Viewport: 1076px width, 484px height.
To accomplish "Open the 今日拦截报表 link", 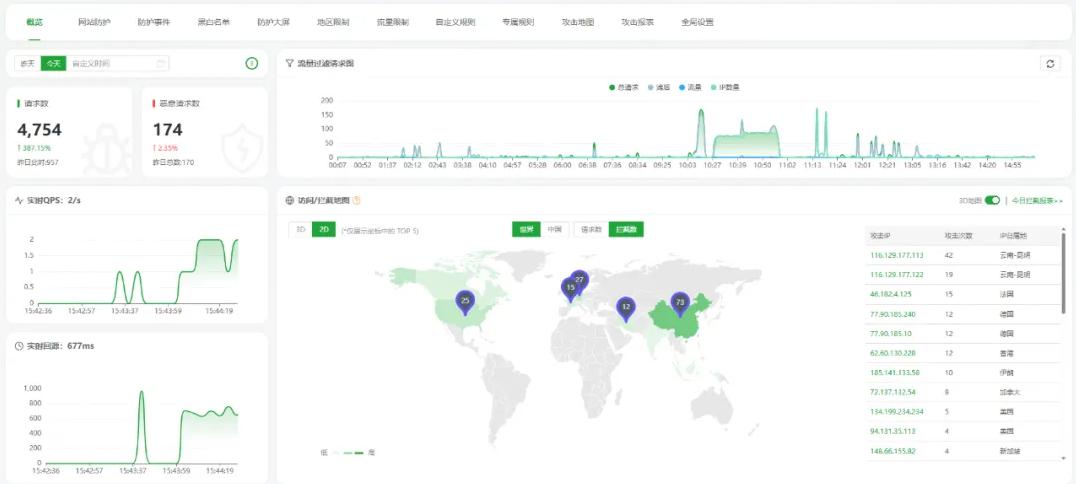I will (x=1037, y=200).
